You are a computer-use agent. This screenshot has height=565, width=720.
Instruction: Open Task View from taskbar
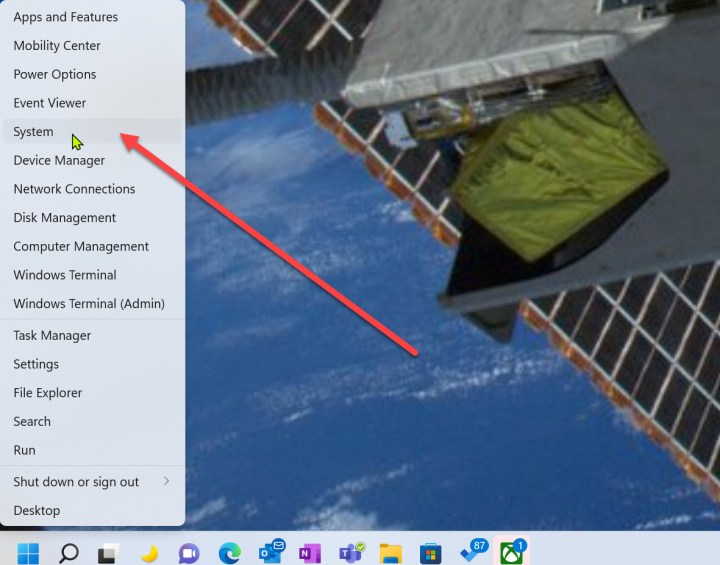coord(108,552)
